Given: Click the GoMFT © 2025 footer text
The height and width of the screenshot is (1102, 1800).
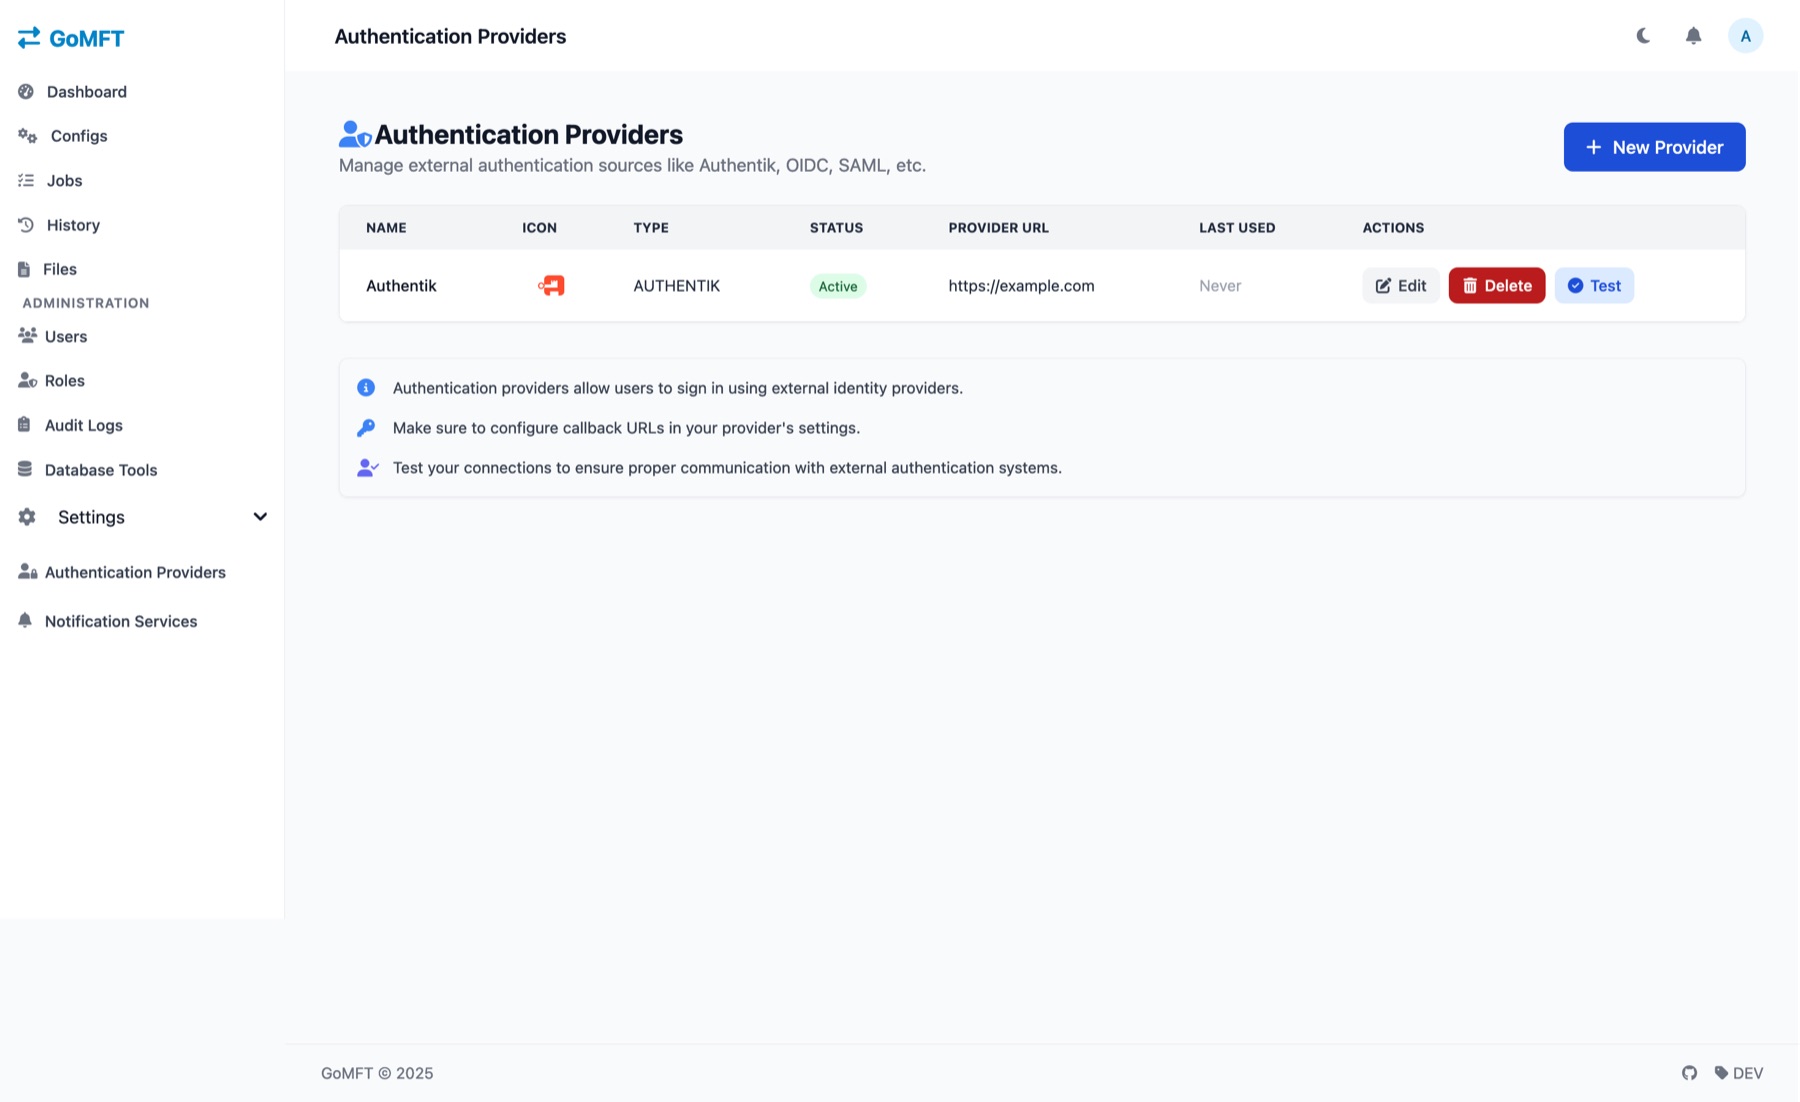Looking at the screenshot, I should pos(377,1073).
